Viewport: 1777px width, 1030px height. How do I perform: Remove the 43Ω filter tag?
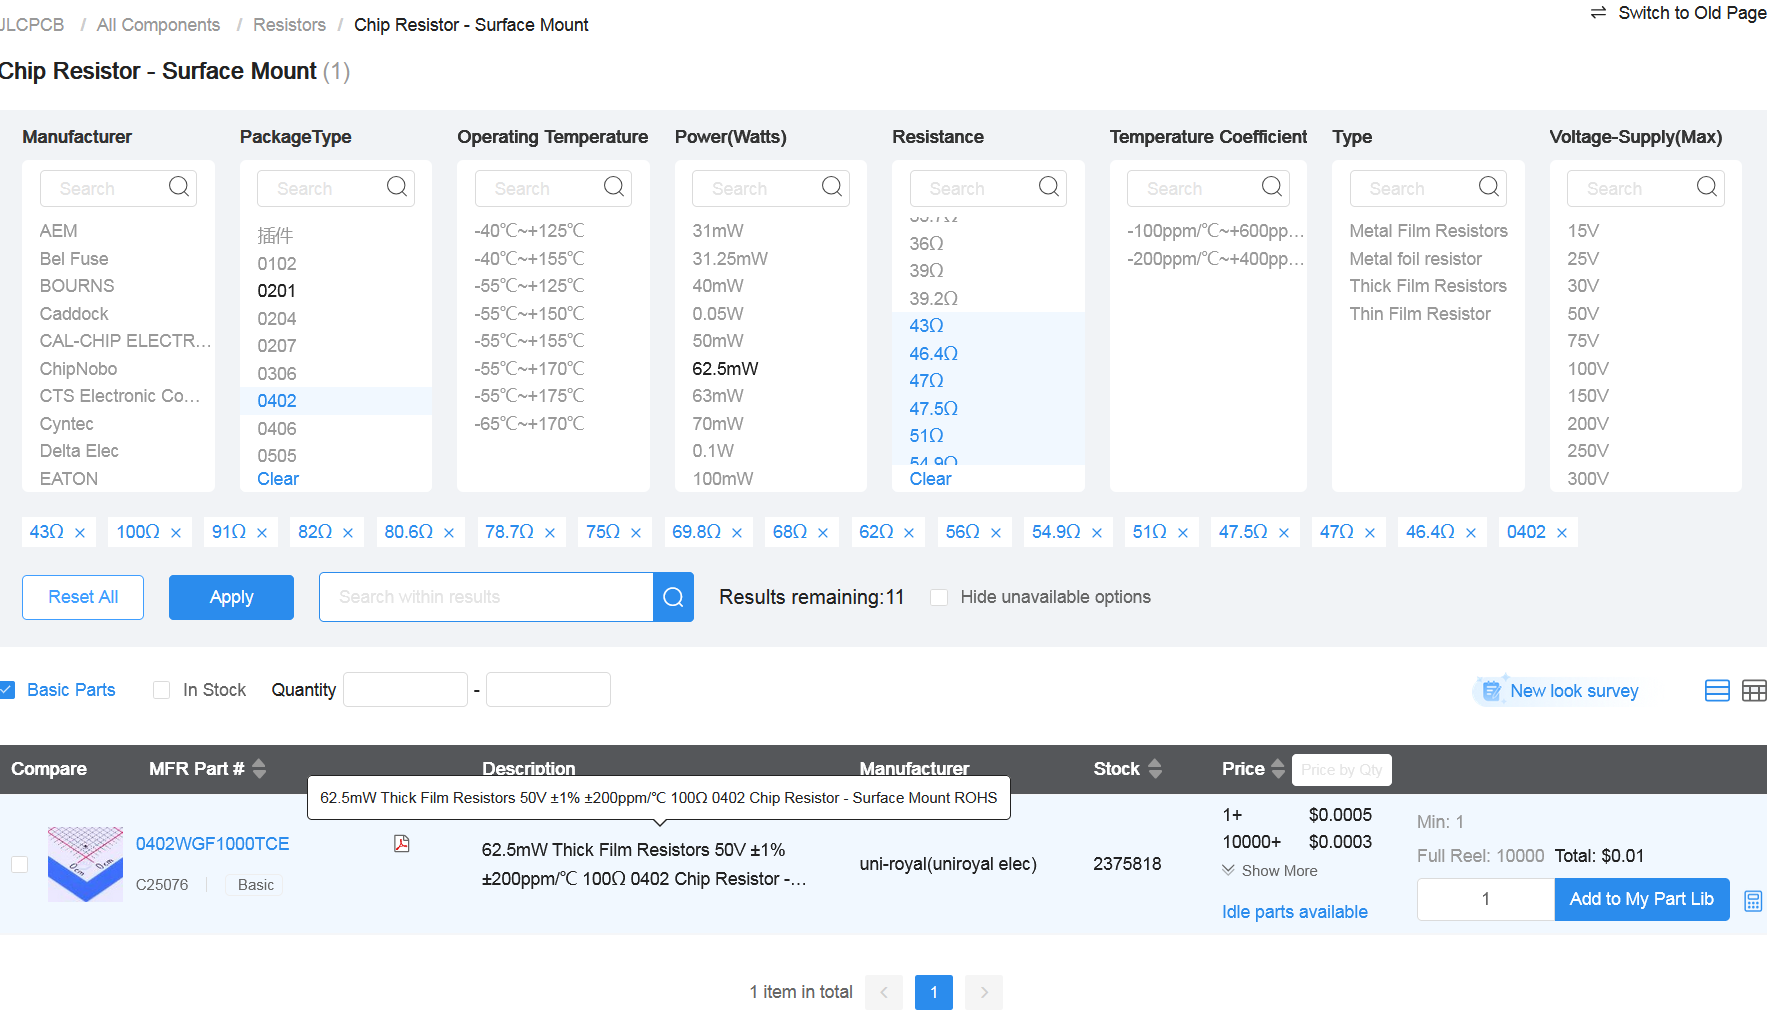click(80, 533)
